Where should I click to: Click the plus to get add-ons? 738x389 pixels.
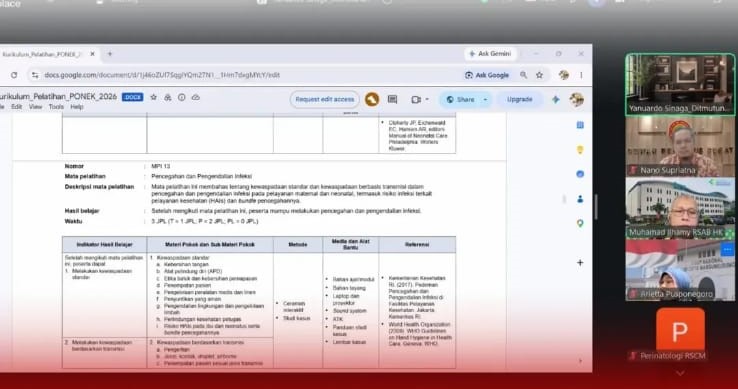580,263
